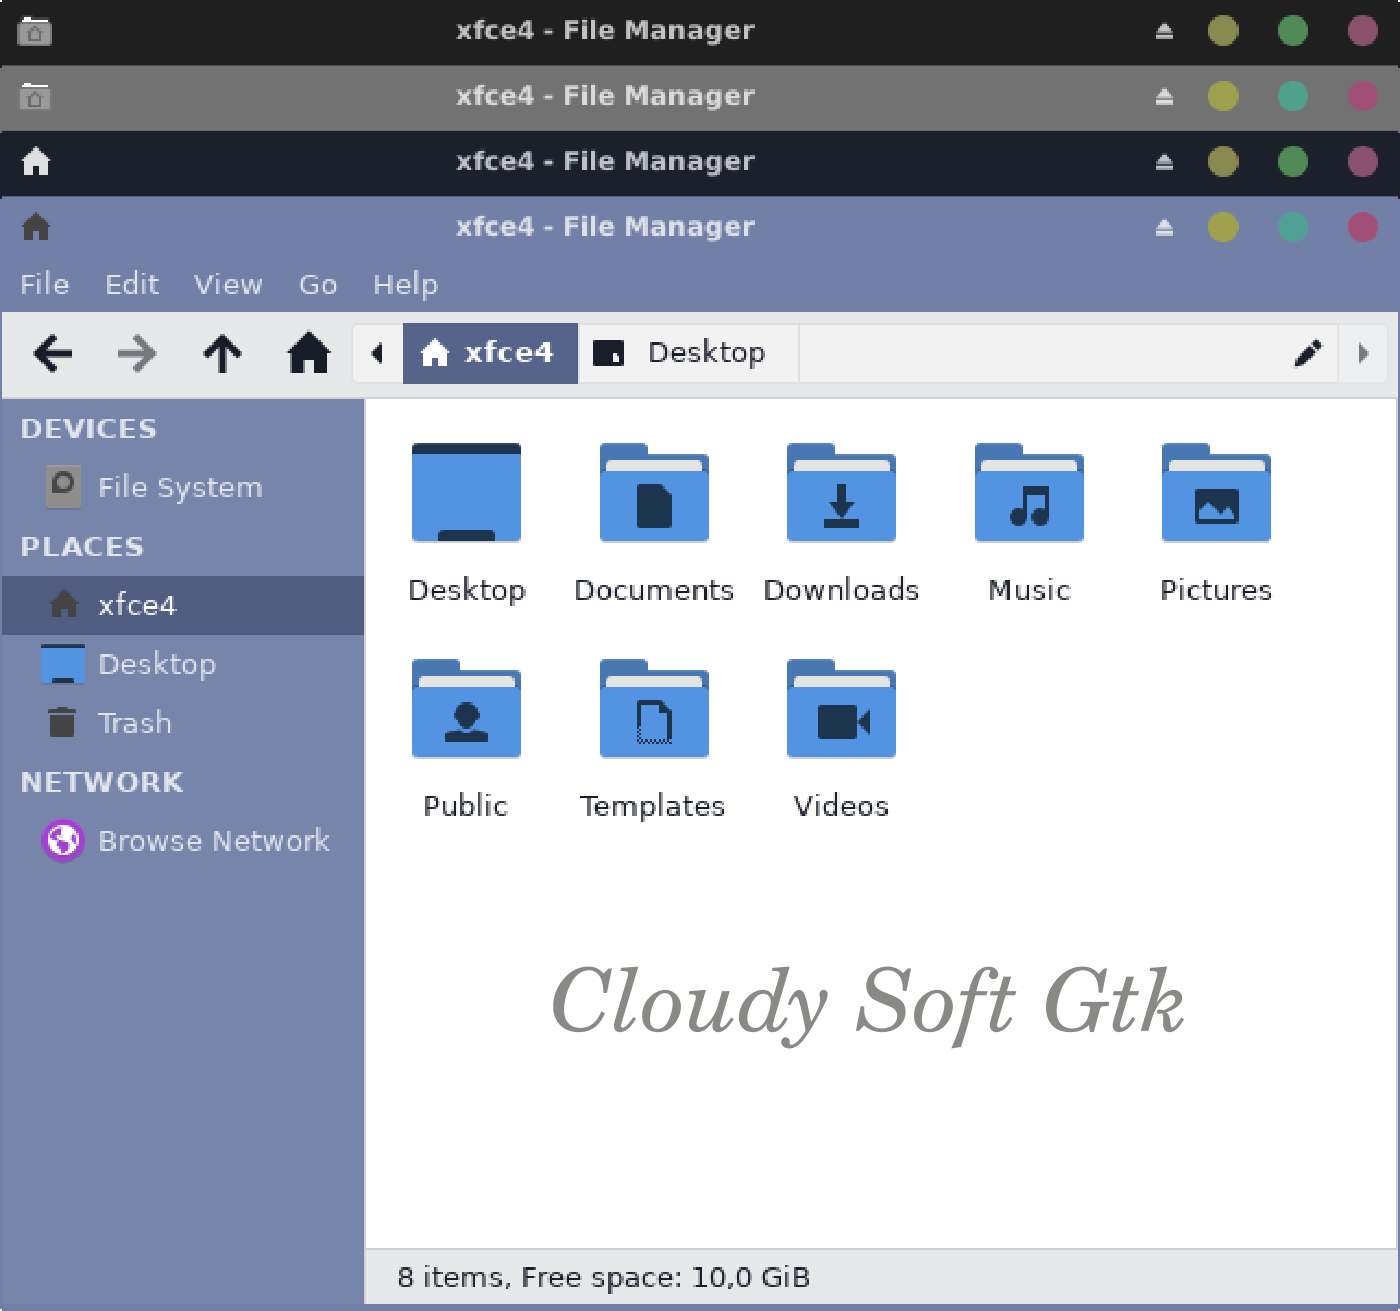Open Trash in the sidebar
The width and height of the screenshot is (1400, 1311).
click(182, 723)
